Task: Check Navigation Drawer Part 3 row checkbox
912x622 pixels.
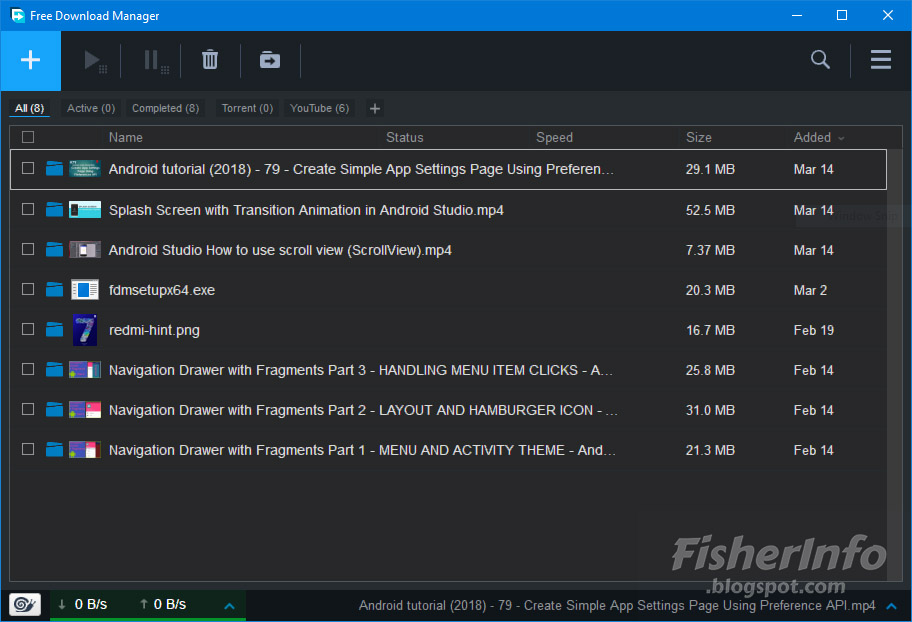Action: point(28,369)
